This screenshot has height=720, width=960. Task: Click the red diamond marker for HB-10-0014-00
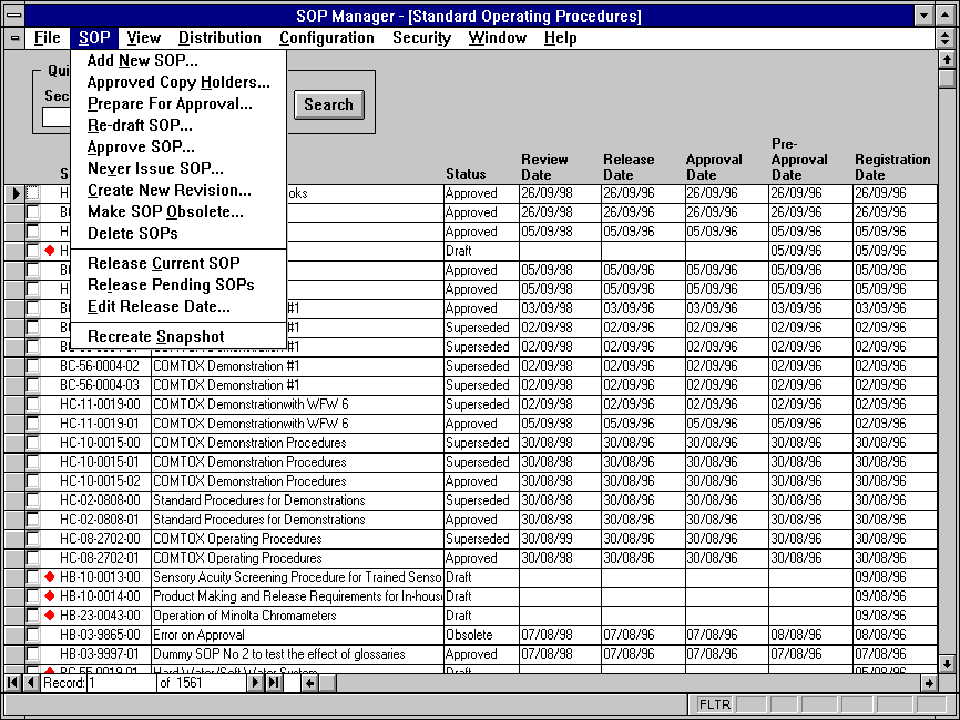(50, 596)
